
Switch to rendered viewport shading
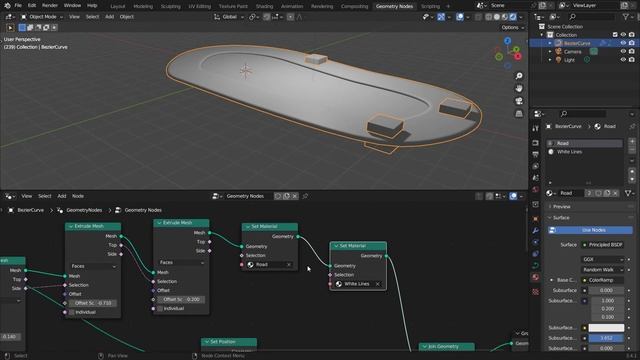[x=513, y=17]
